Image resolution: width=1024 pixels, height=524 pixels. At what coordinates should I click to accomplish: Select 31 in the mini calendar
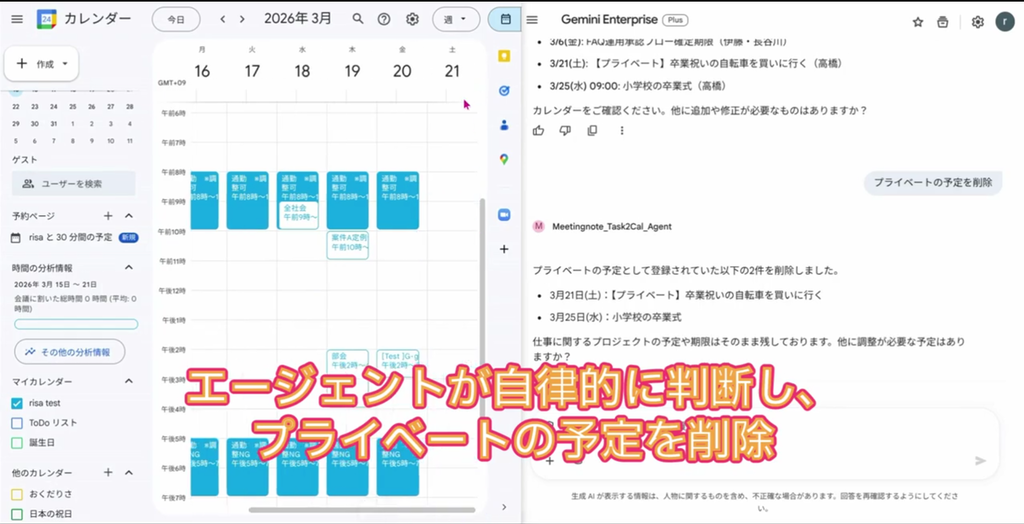click(54, 123)
